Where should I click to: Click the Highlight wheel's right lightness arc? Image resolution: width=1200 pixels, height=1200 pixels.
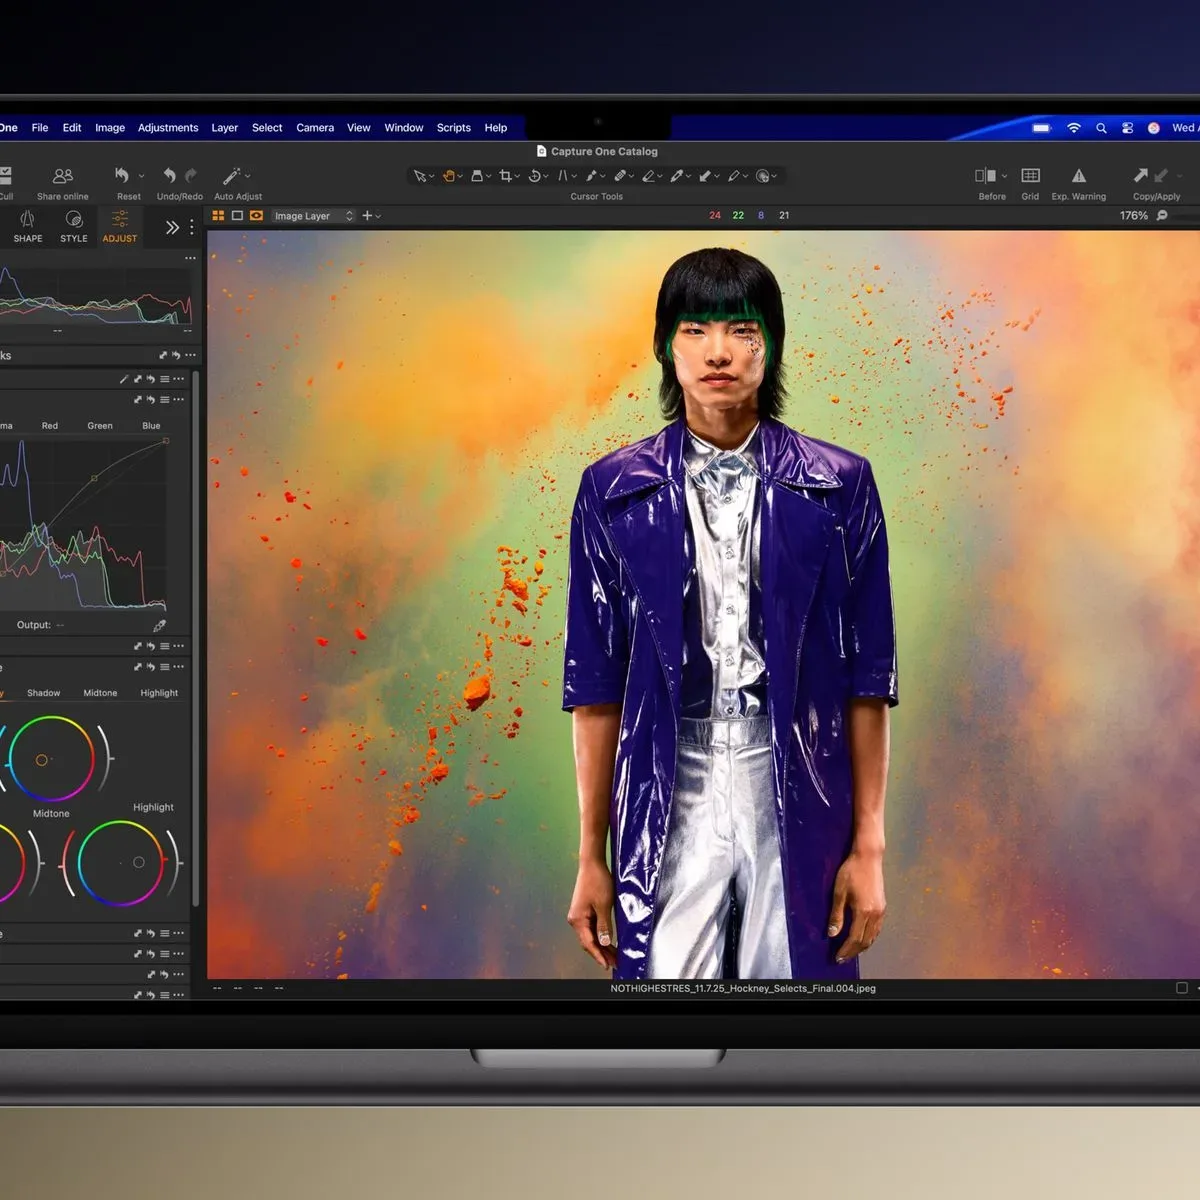pos(176,862)
